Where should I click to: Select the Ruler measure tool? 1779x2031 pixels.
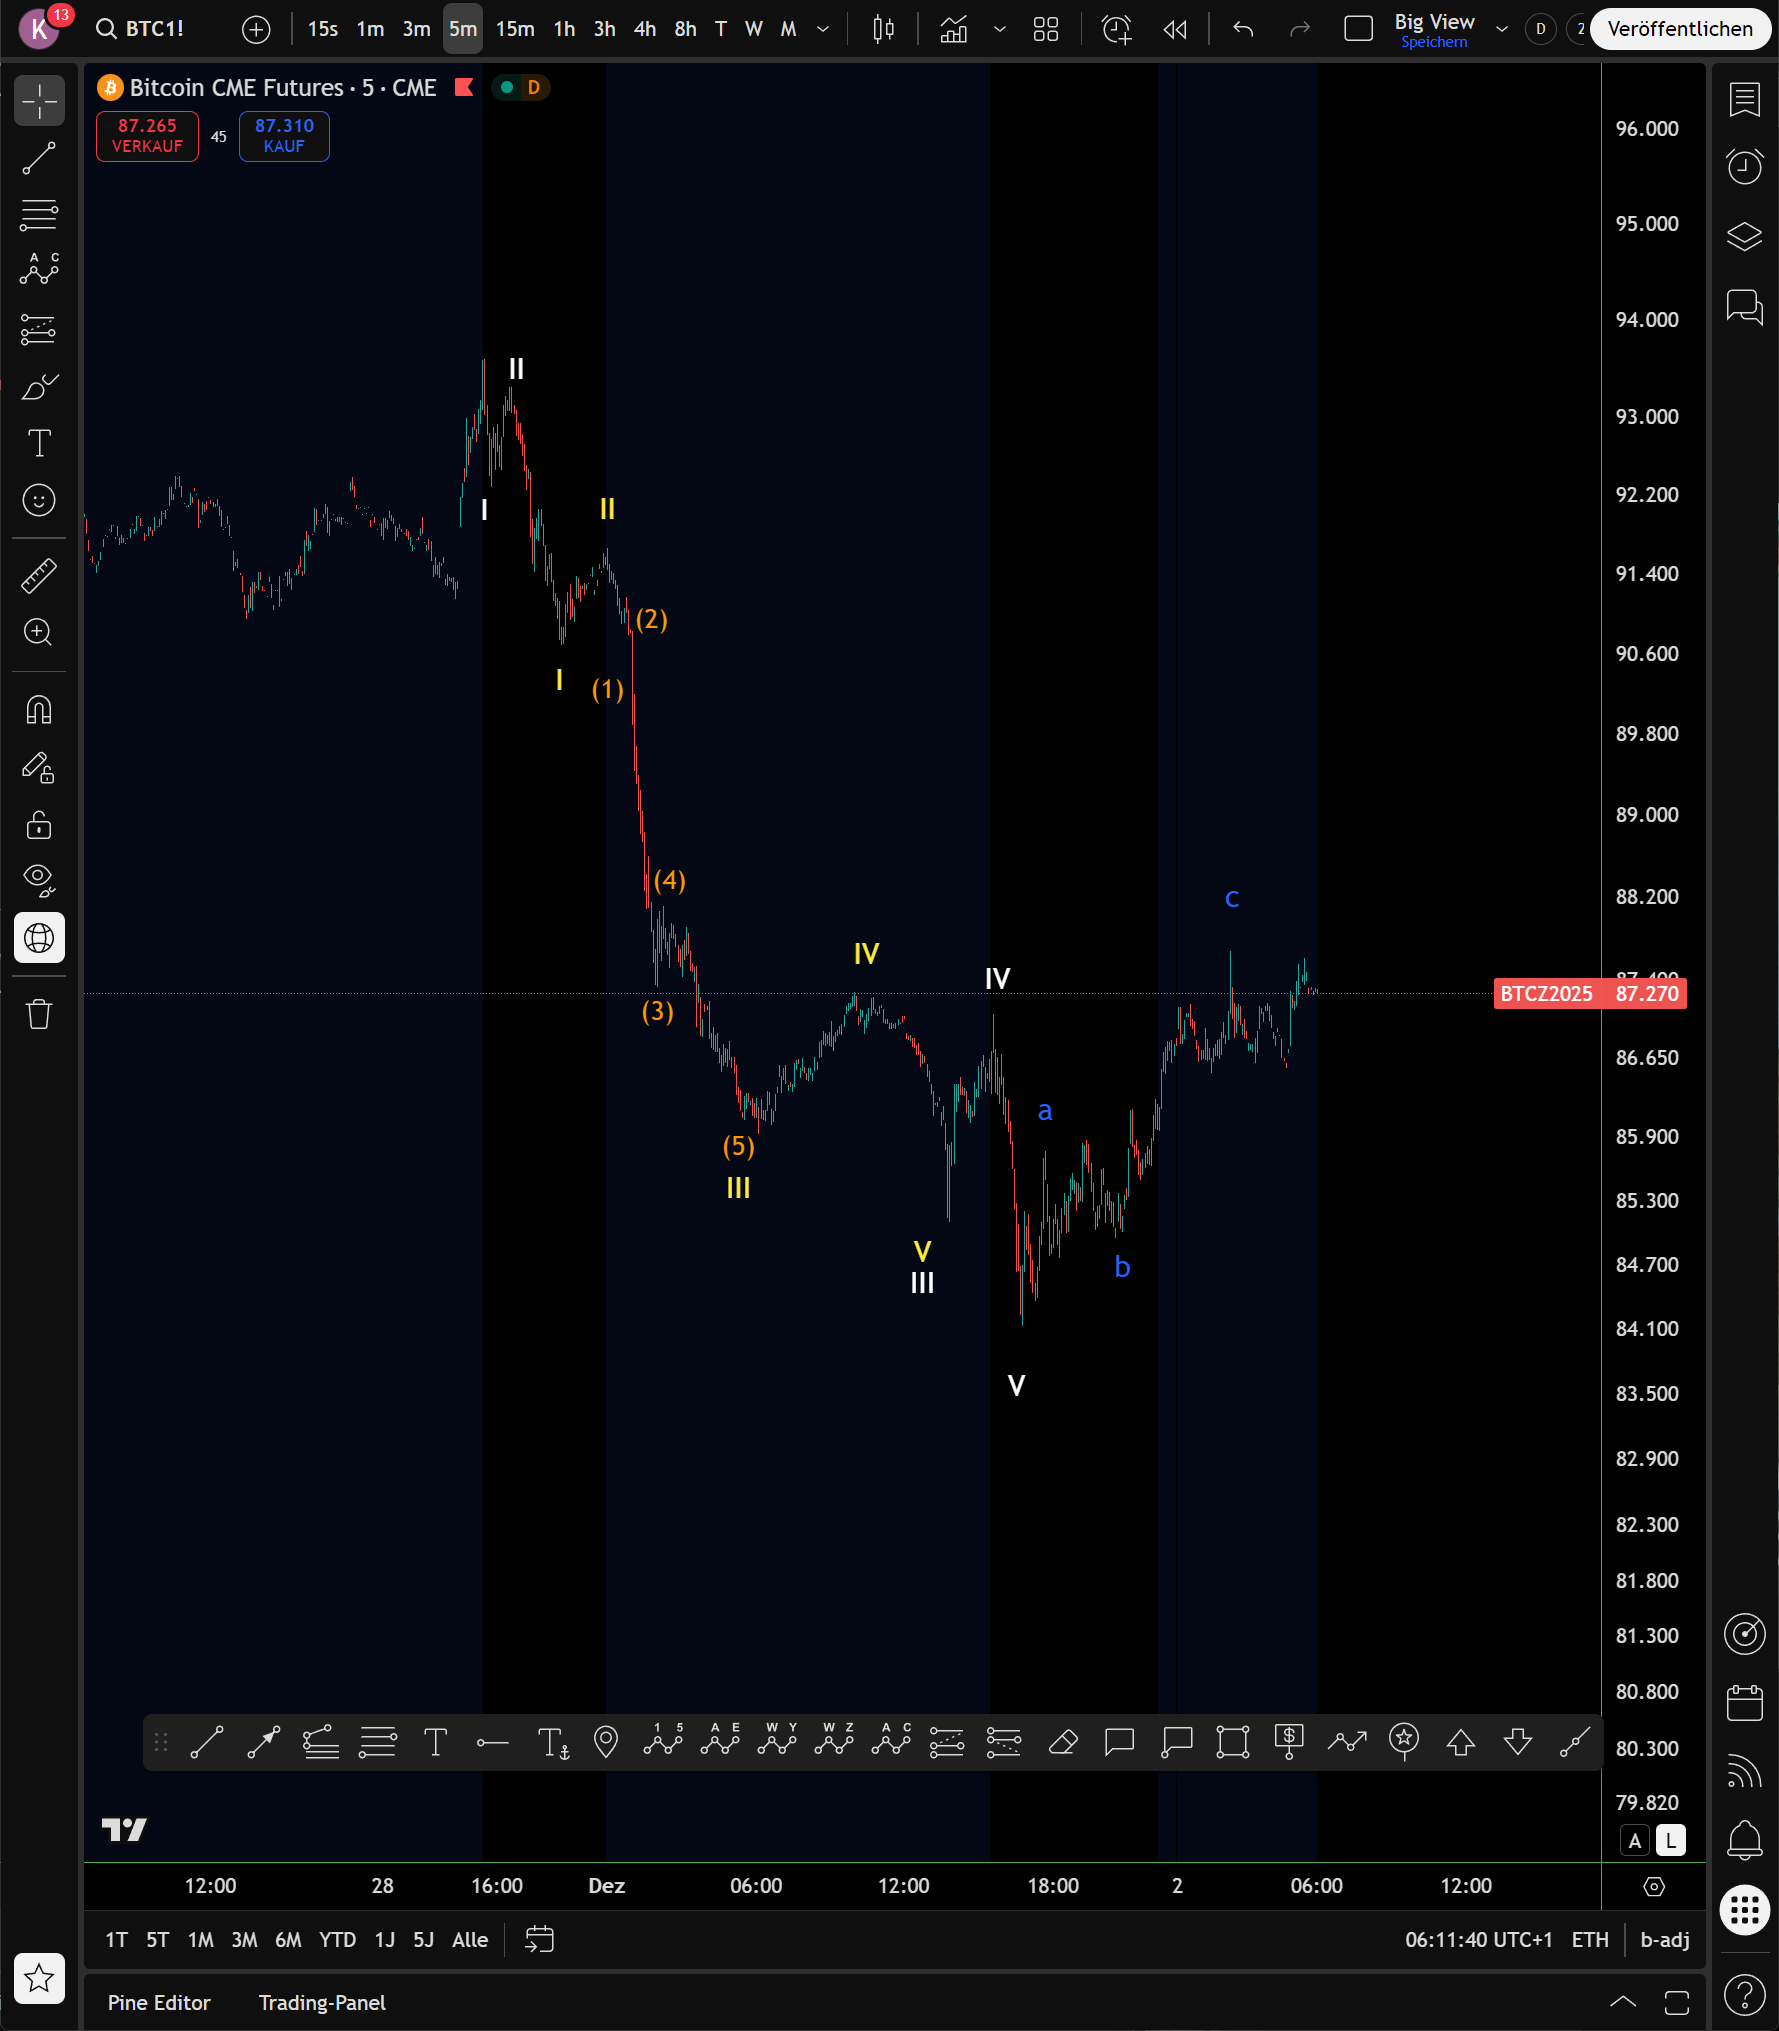tap(39, 576)
